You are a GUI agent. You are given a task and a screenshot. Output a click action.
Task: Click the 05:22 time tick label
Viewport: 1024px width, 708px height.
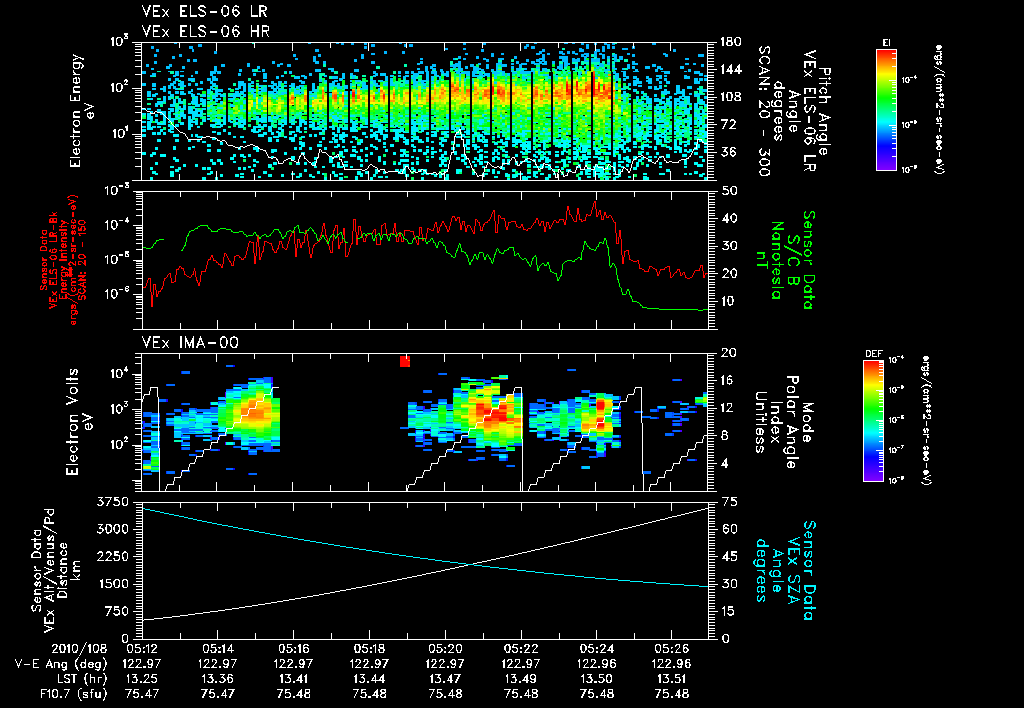pyautogui.click(x=521, y=649)
